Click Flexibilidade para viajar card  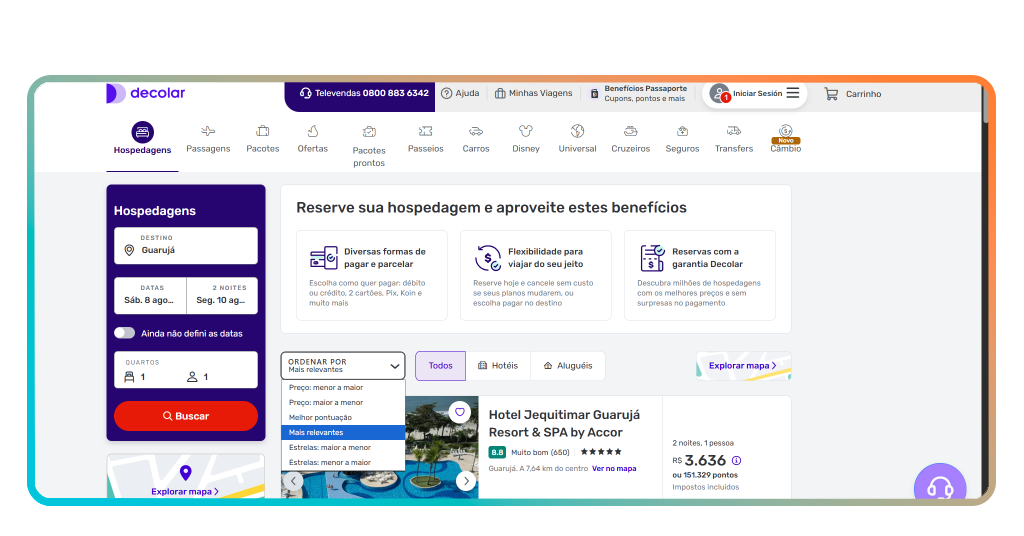(536, 275)
